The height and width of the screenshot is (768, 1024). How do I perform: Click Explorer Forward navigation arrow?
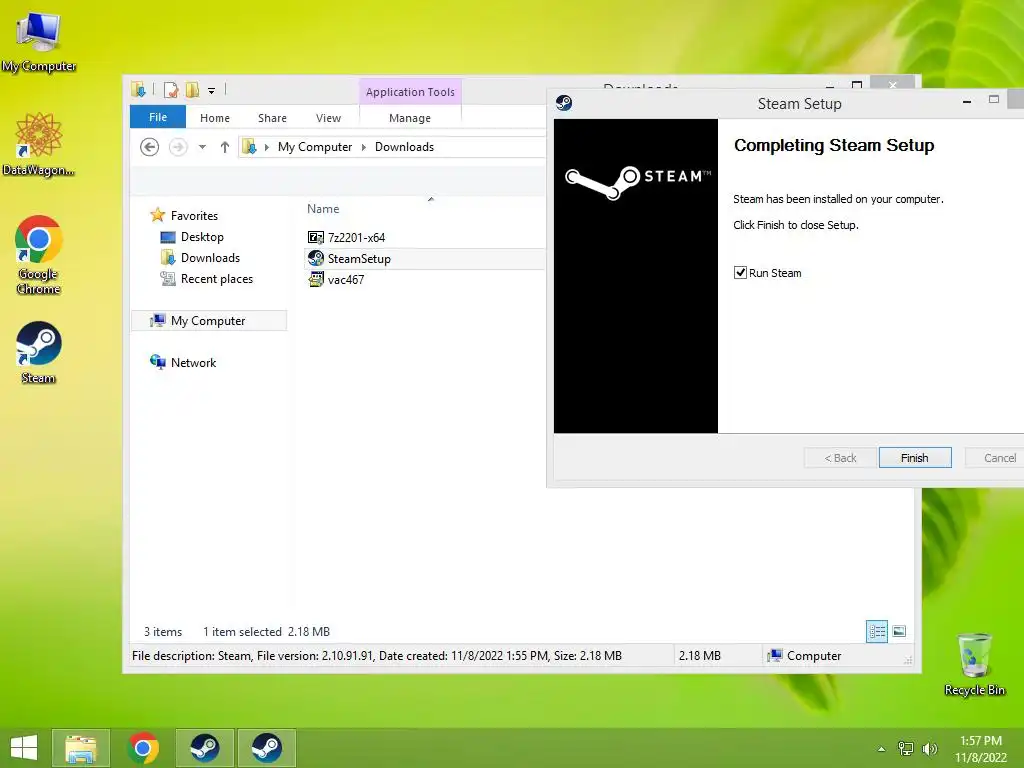178,147
